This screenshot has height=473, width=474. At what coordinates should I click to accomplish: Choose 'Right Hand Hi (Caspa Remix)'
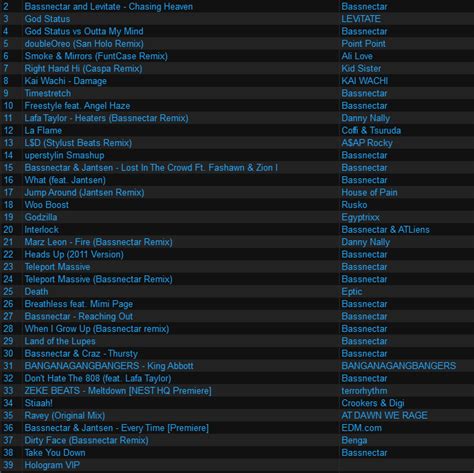point(83,69)
